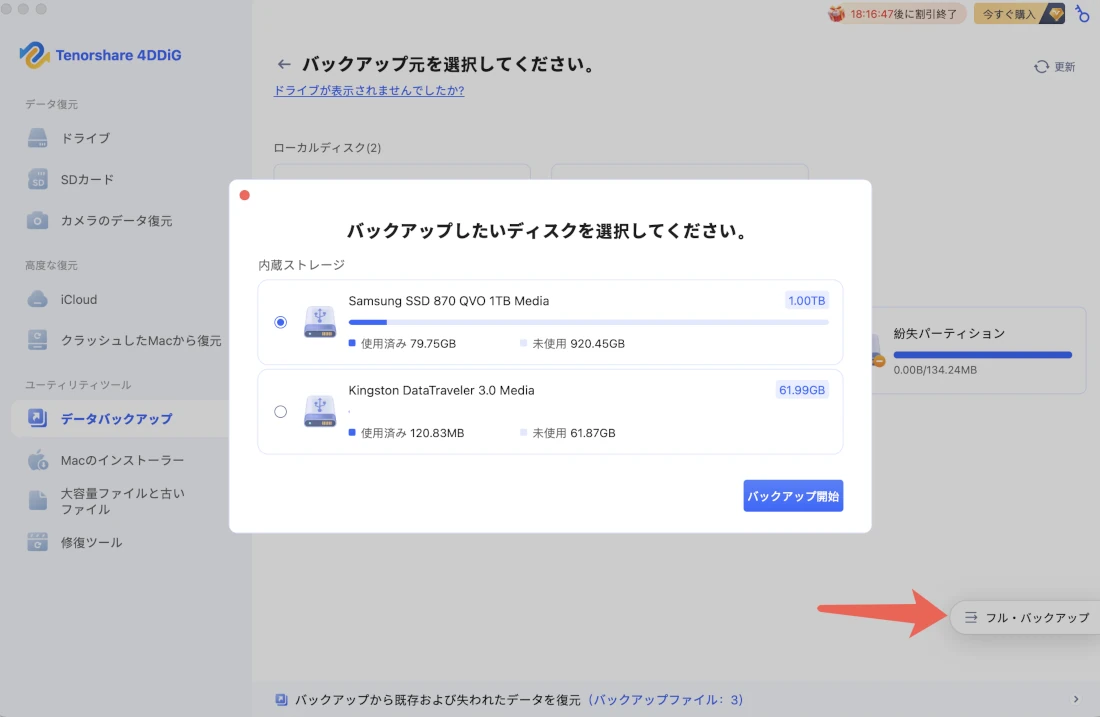Click the 更新 refresh icon
This screenshot has width=1100, height=717.
1041,67
